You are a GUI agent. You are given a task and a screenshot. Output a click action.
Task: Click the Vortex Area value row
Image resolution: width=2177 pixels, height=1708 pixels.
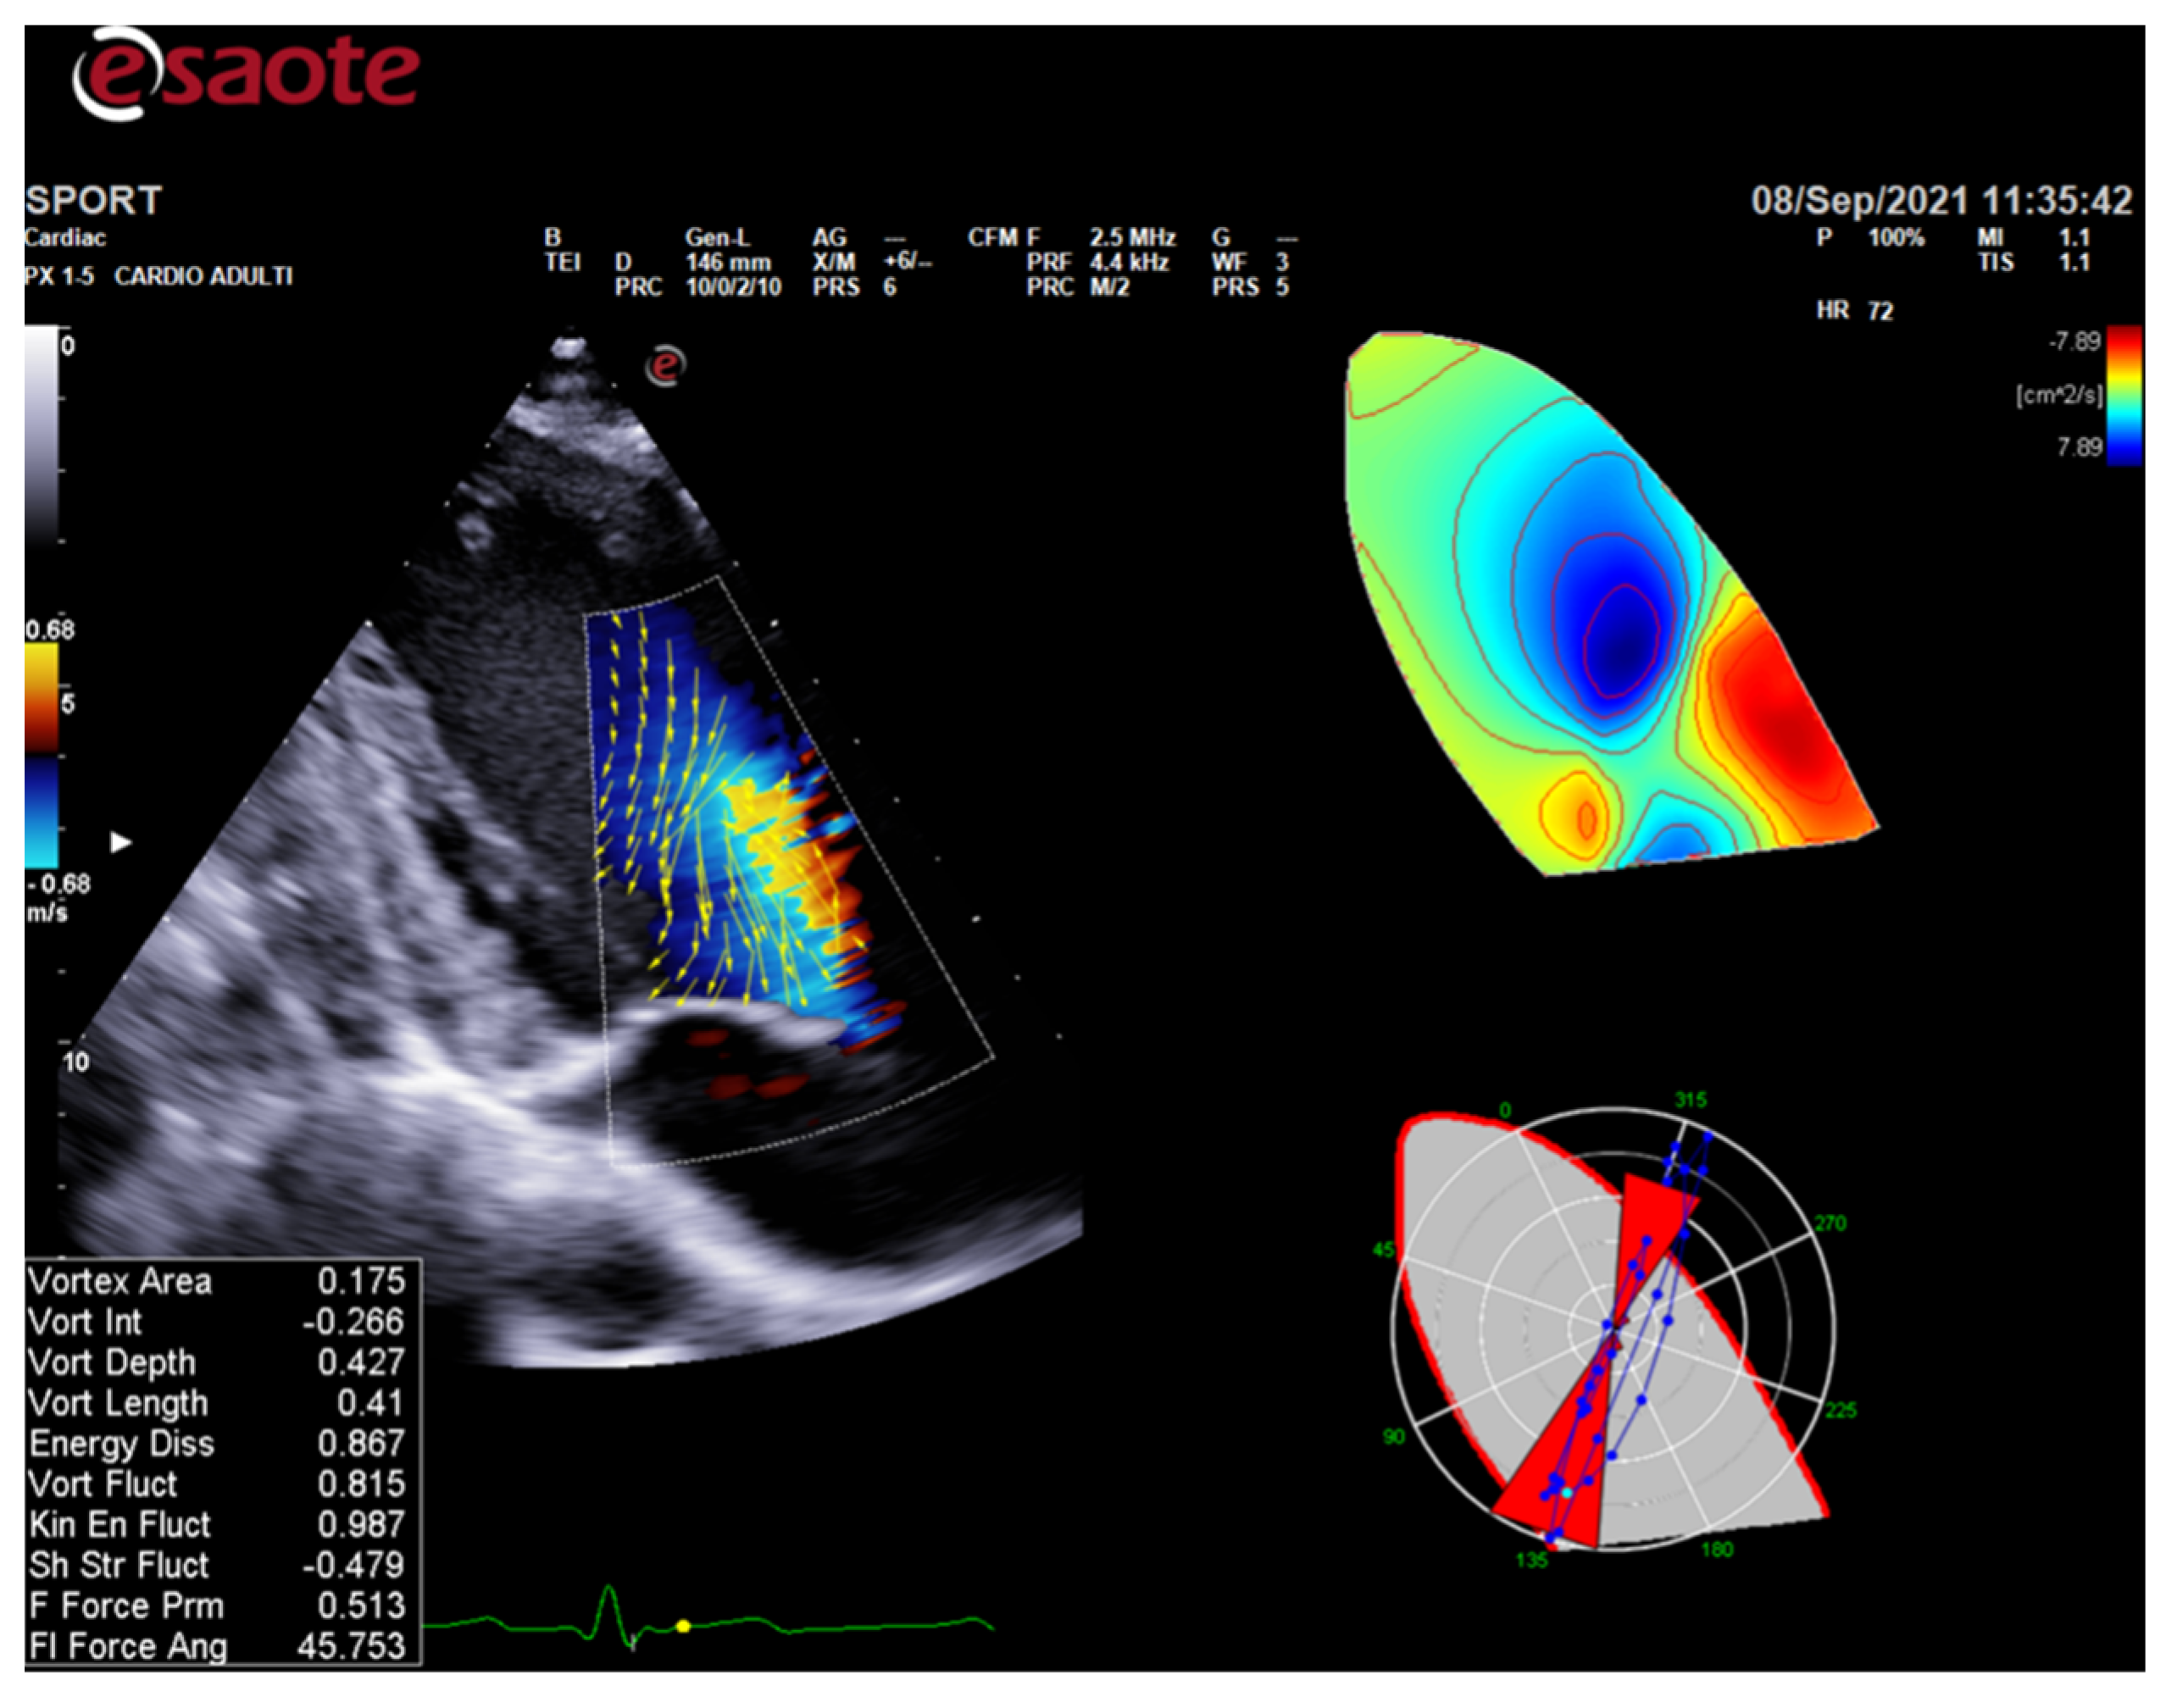click(x=217, y=1282)
